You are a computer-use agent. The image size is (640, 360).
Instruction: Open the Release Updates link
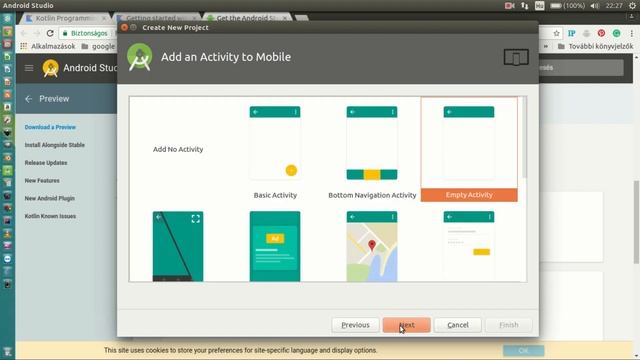click(46, 163)
